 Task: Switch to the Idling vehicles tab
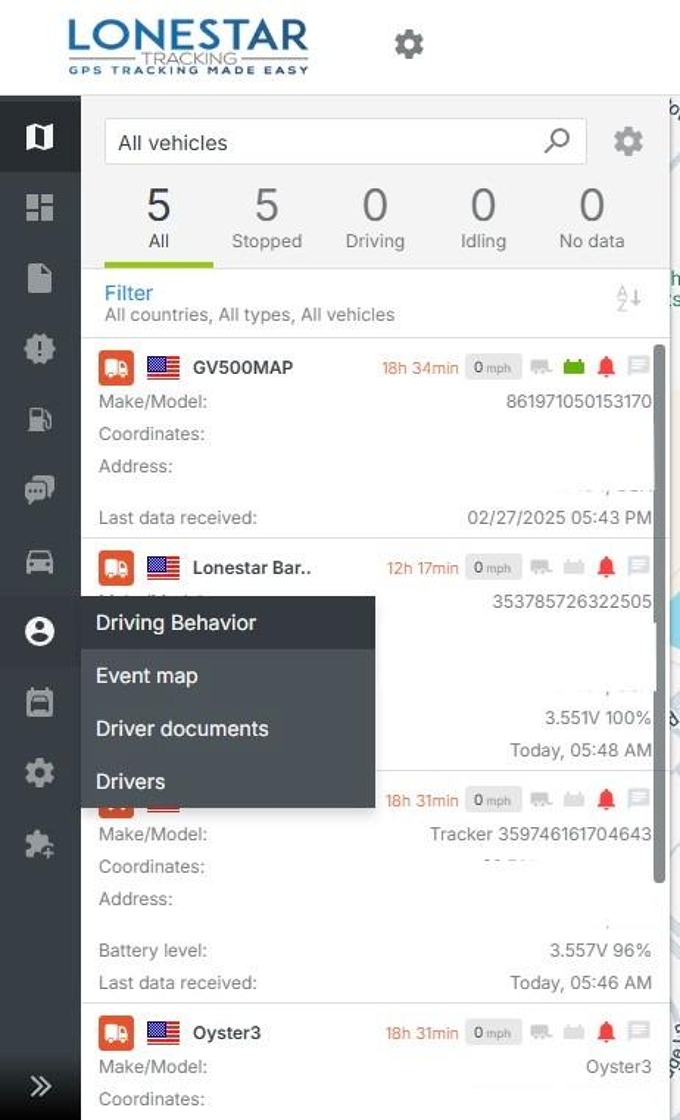[x=483, y=219]
